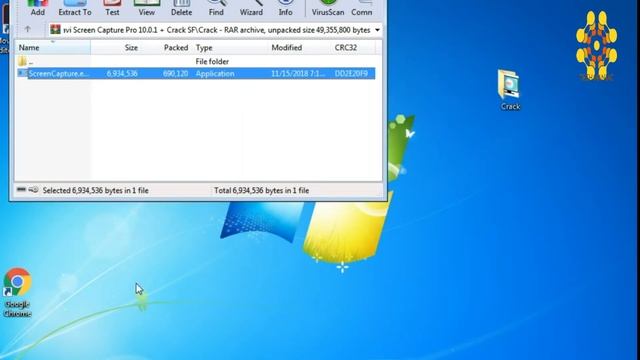
Task: Click the archive path address field
Action: 216,30
